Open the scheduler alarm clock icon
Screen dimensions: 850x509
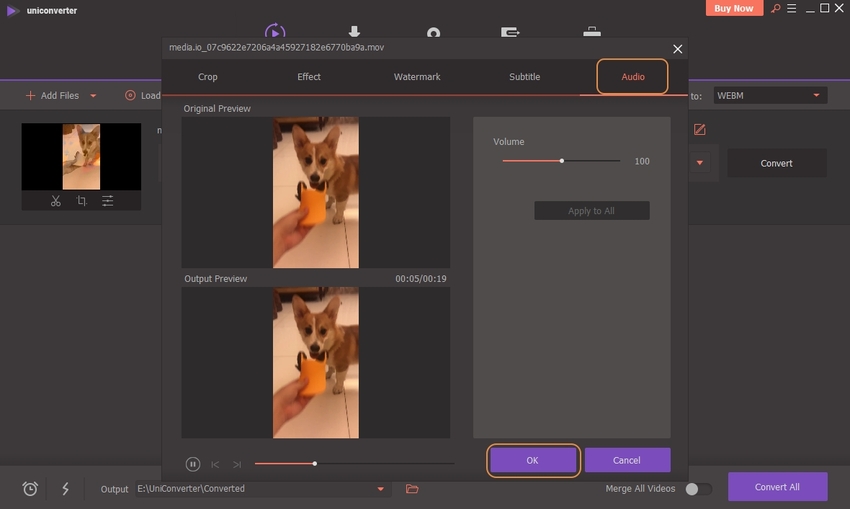pos(31,489)
